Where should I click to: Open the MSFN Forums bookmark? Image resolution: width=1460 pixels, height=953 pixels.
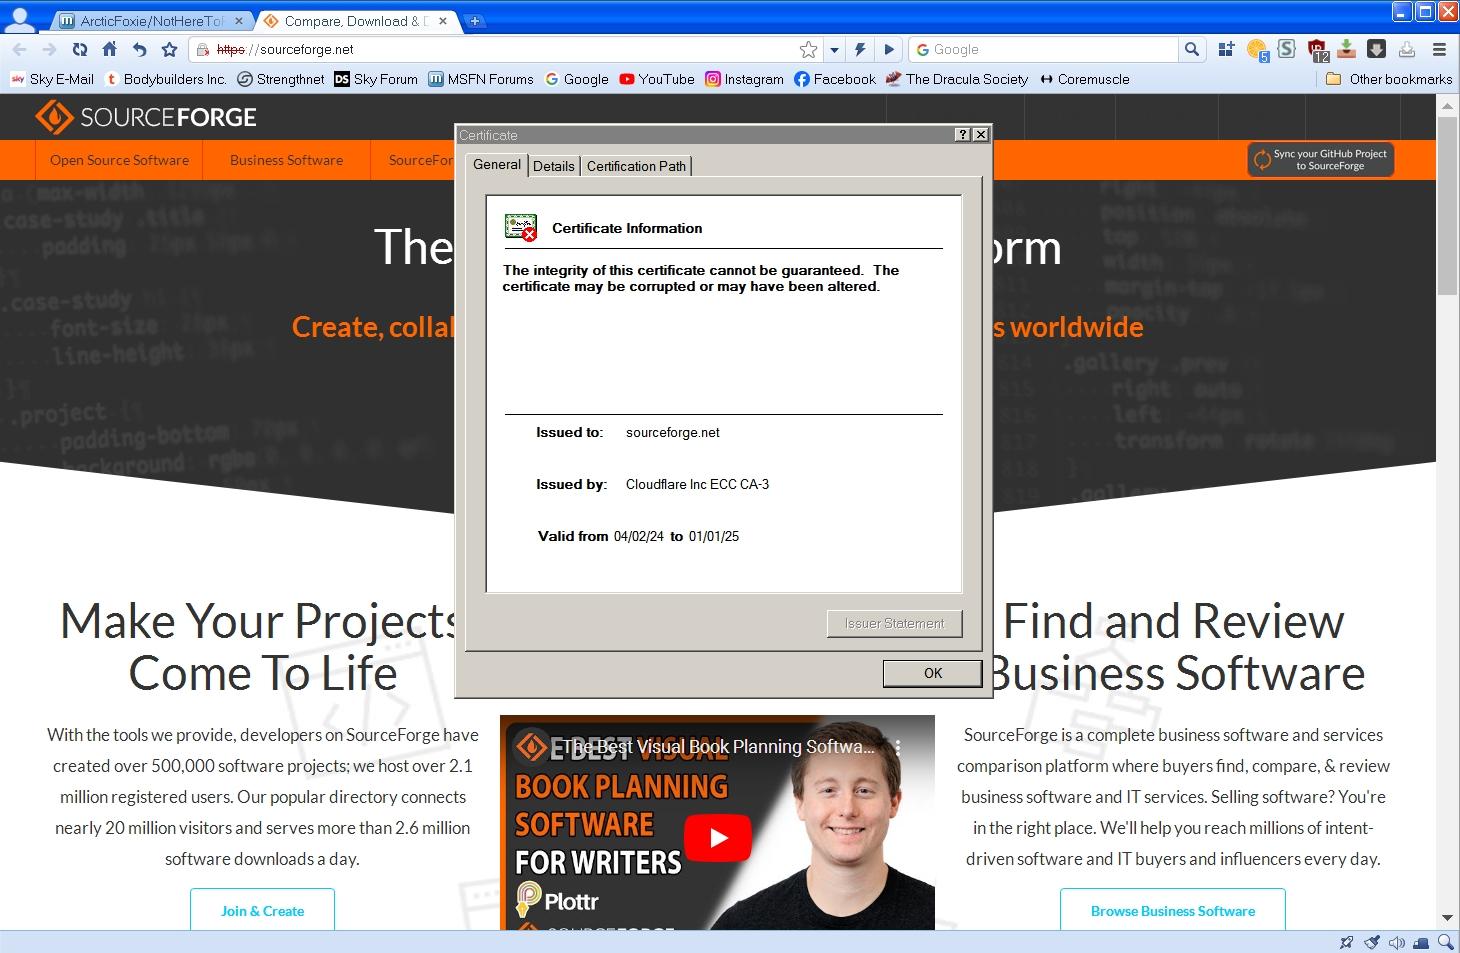point(481,79)
